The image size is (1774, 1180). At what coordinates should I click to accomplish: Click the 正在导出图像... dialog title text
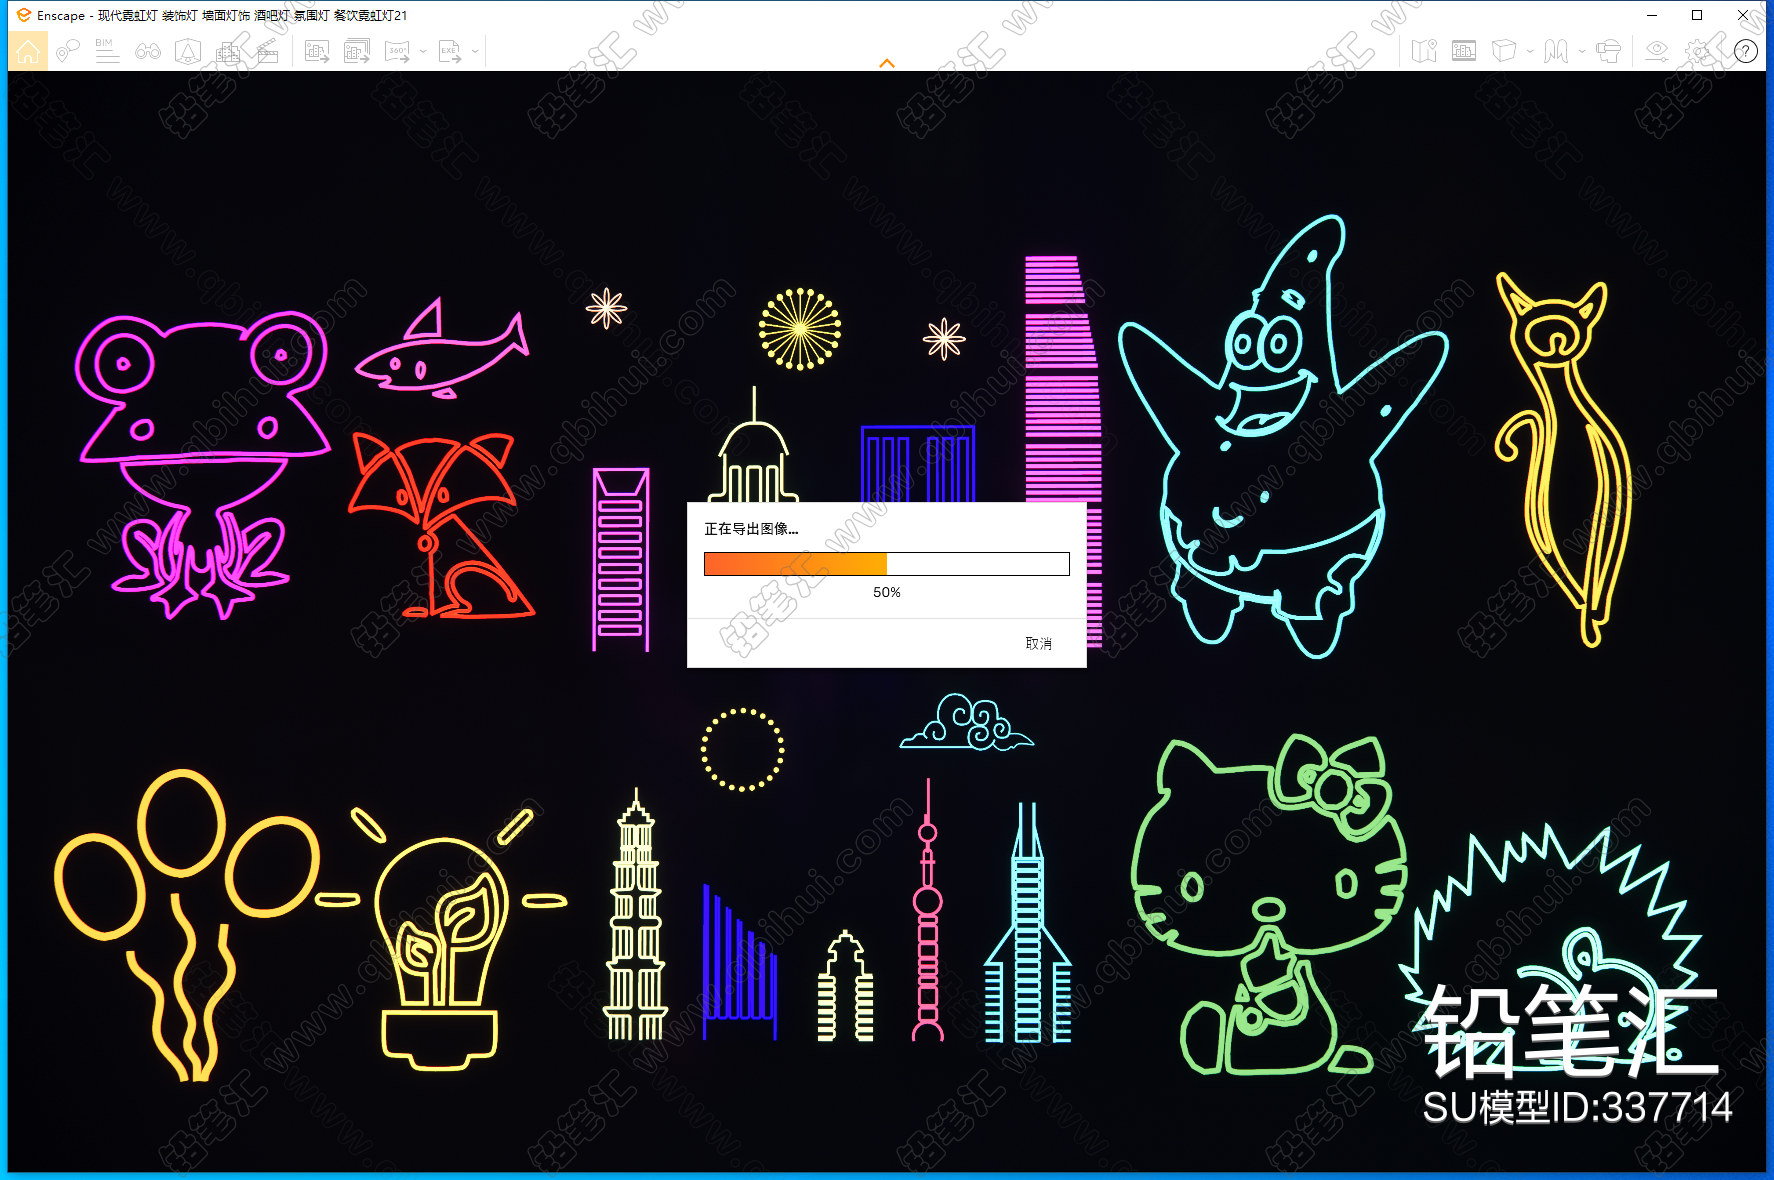[751, 529]
